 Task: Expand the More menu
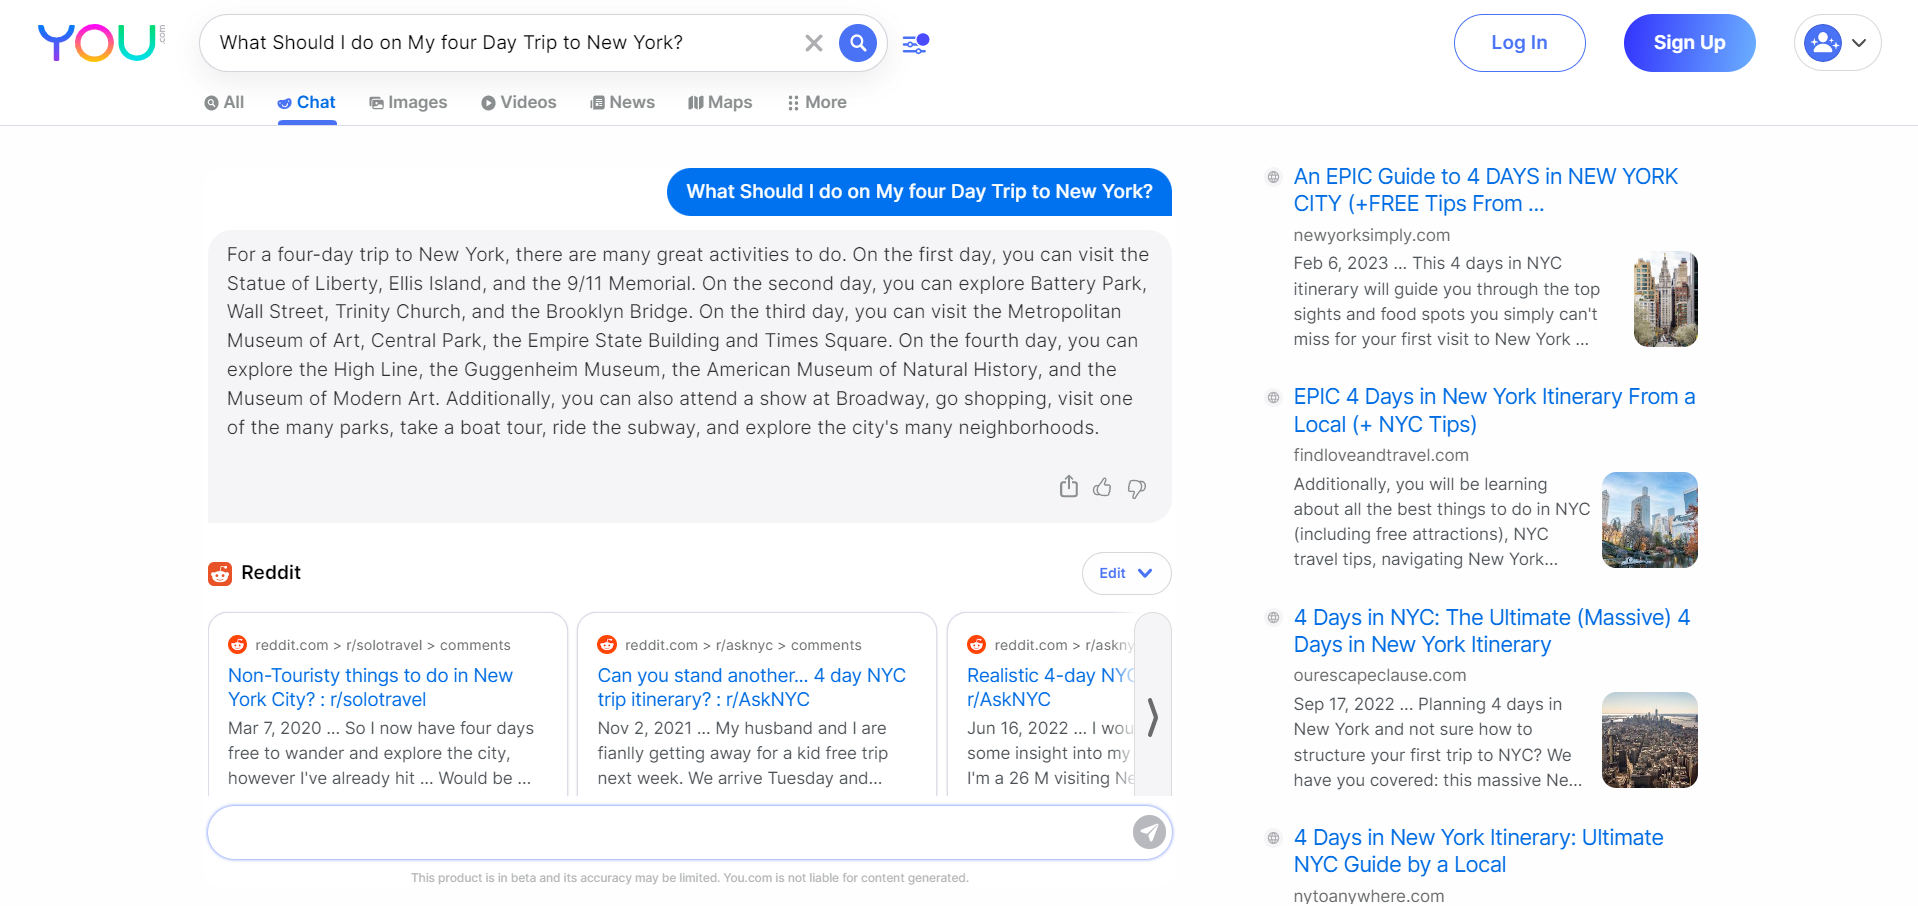(817, 102)
